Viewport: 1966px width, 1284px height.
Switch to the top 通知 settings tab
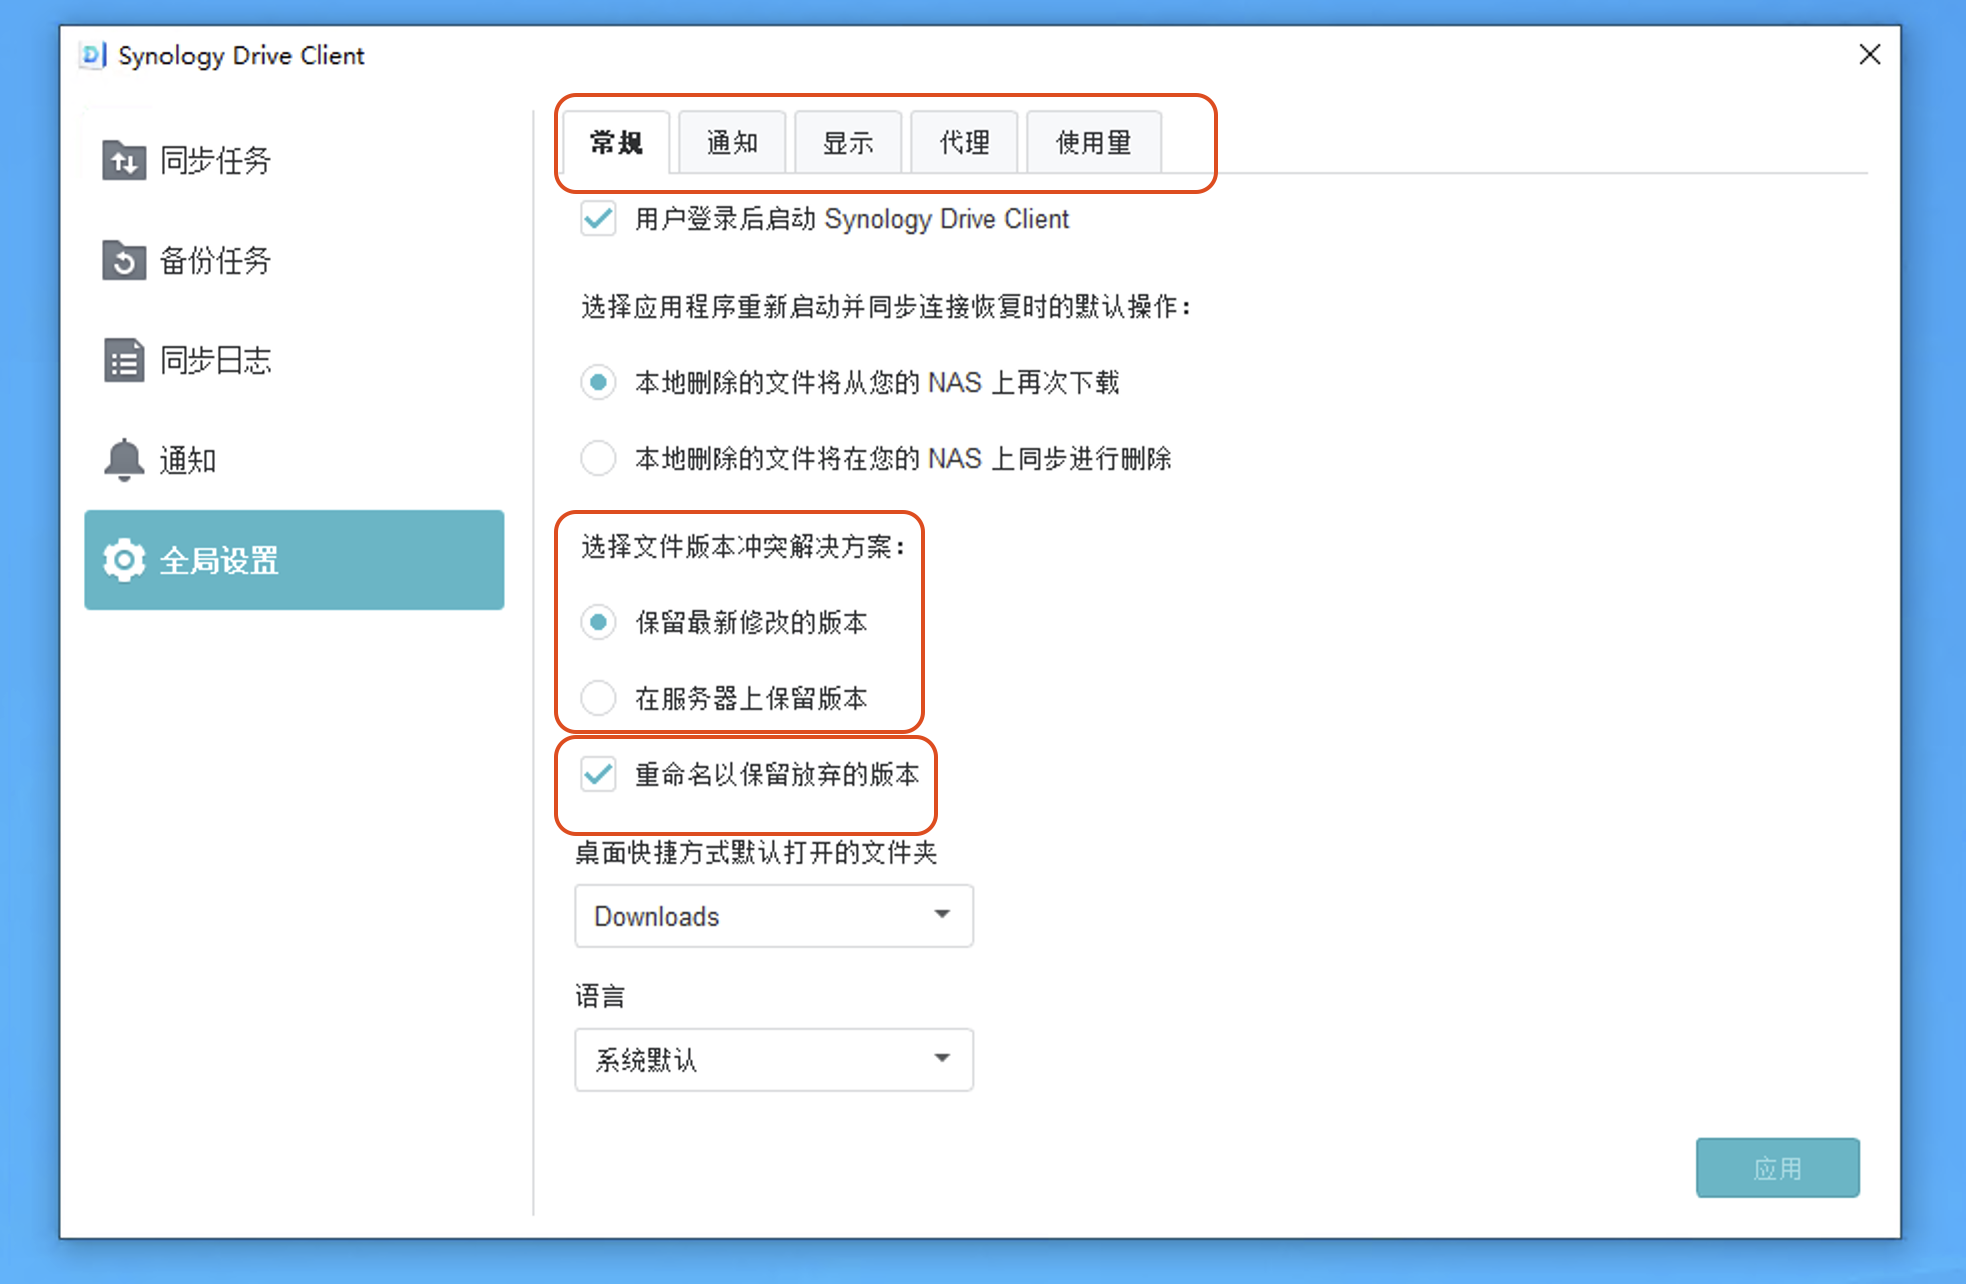[x=732, y=143]
